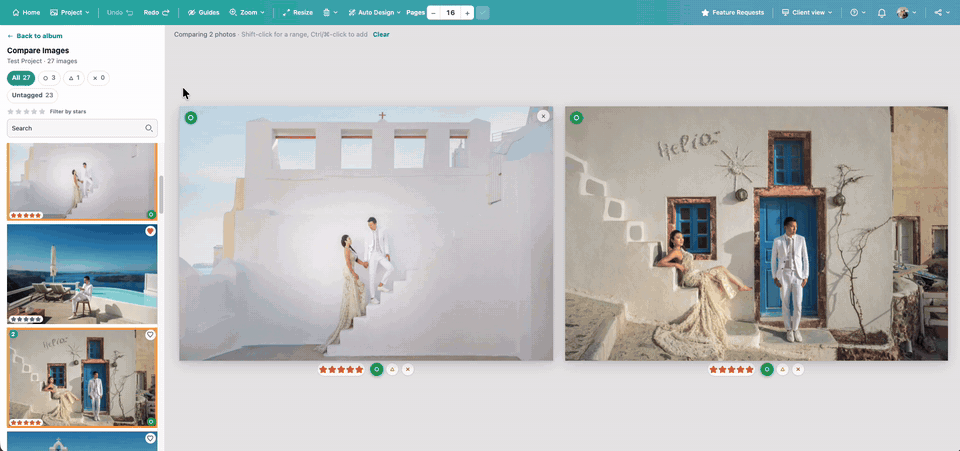Open the user avatar menu
960x451 pixels.
click(902, 12)
